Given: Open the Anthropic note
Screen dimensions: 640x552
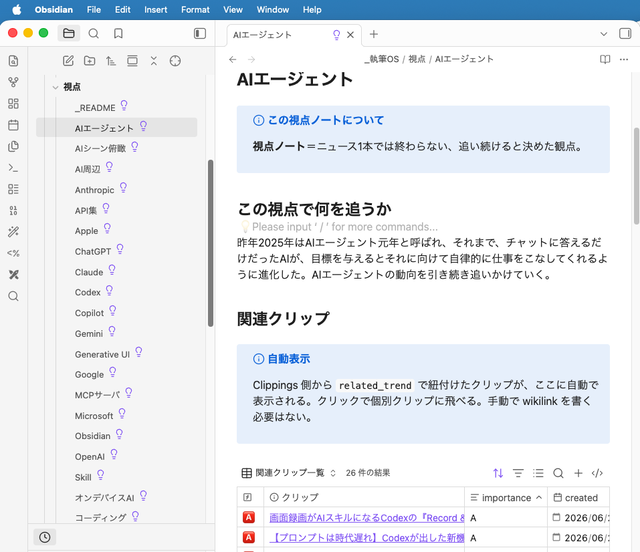Looking at the screenshot, I should coord(94,190).
